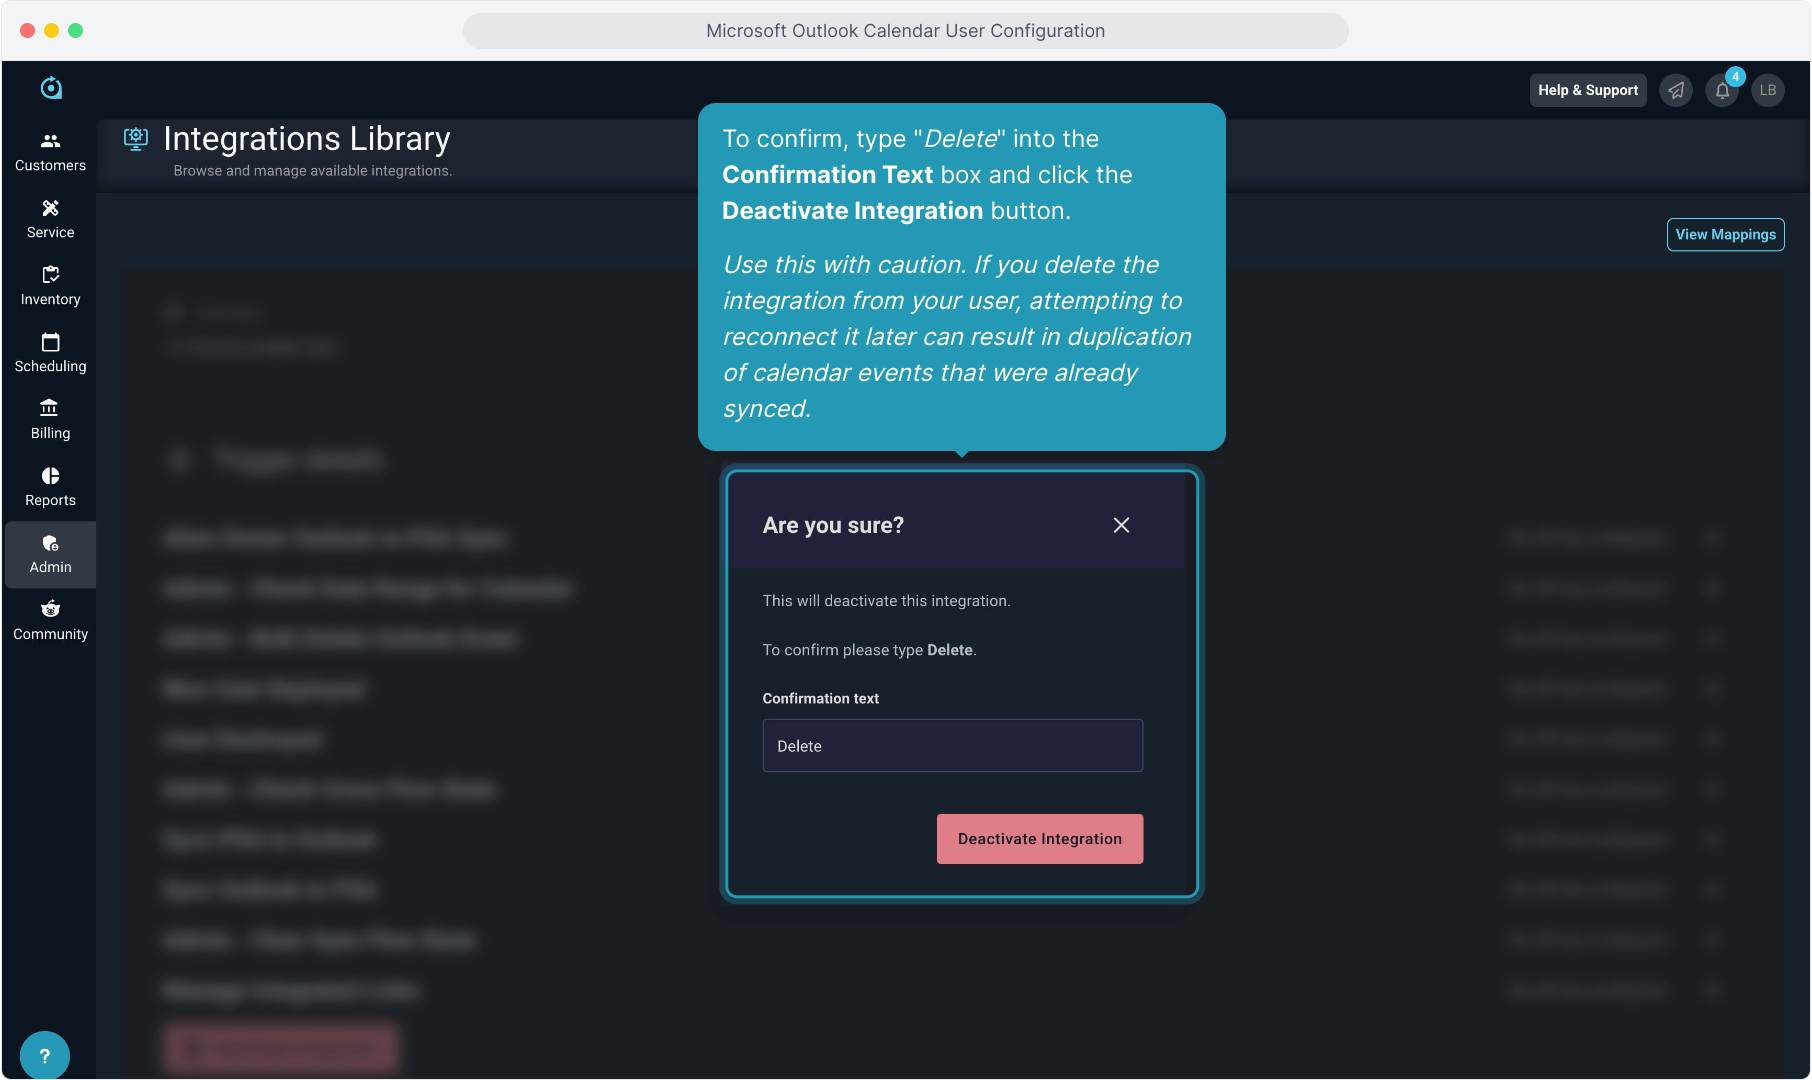Open Scheduling in the sidebar
This screenshot has width=1812, height=1080.
[x=50, y=353]
